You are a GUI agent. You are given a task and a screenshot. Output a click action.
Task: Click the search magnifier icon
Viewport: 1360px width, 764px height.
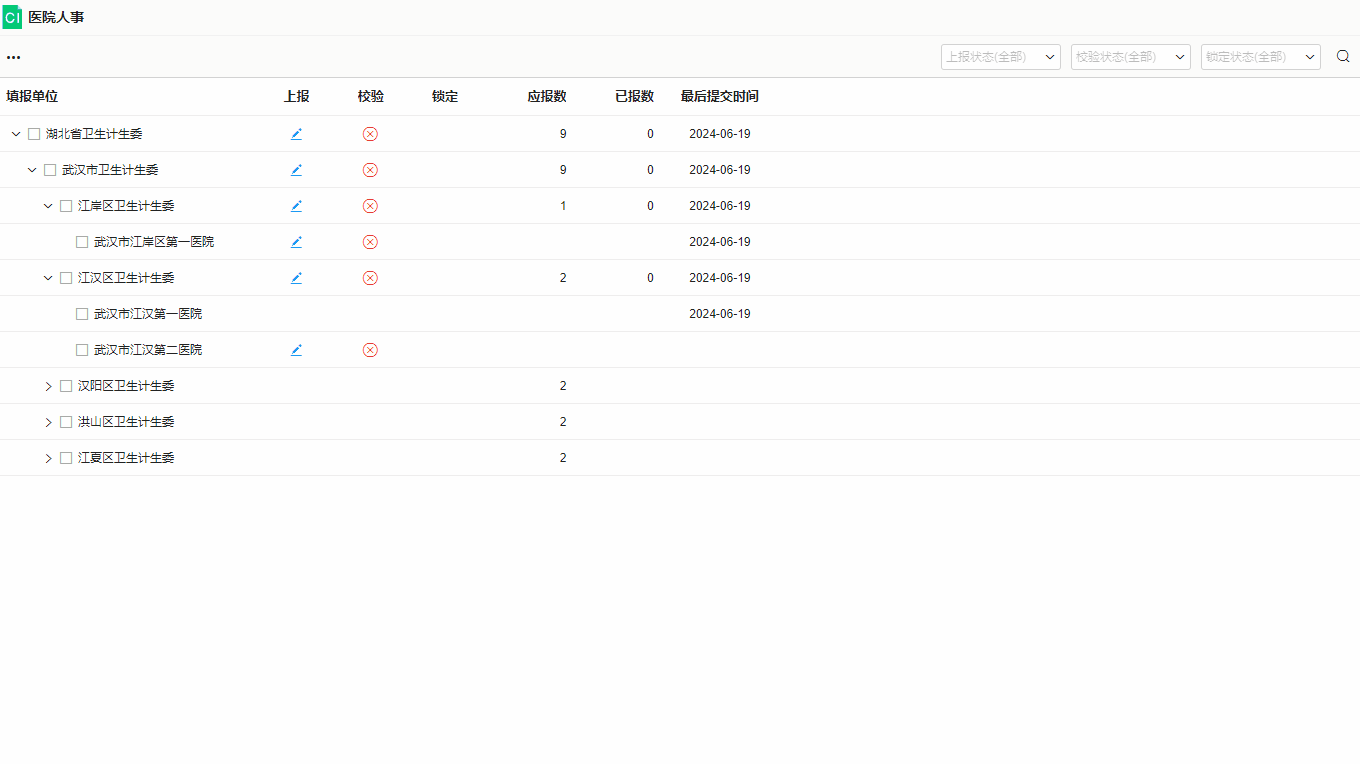pyautogui.click(x=1343, y=57)
